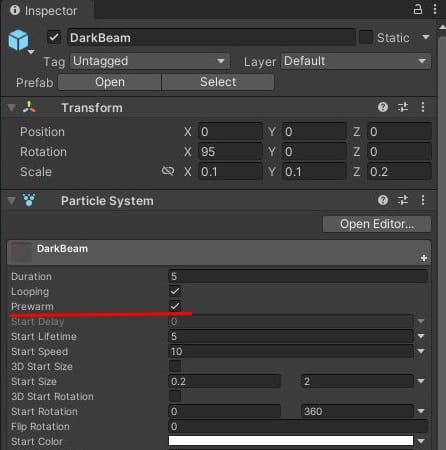Image resolution: width=446 pixels, height=450 pixels.
Task: Open Transform component three-dot menu
Action: 423,107
